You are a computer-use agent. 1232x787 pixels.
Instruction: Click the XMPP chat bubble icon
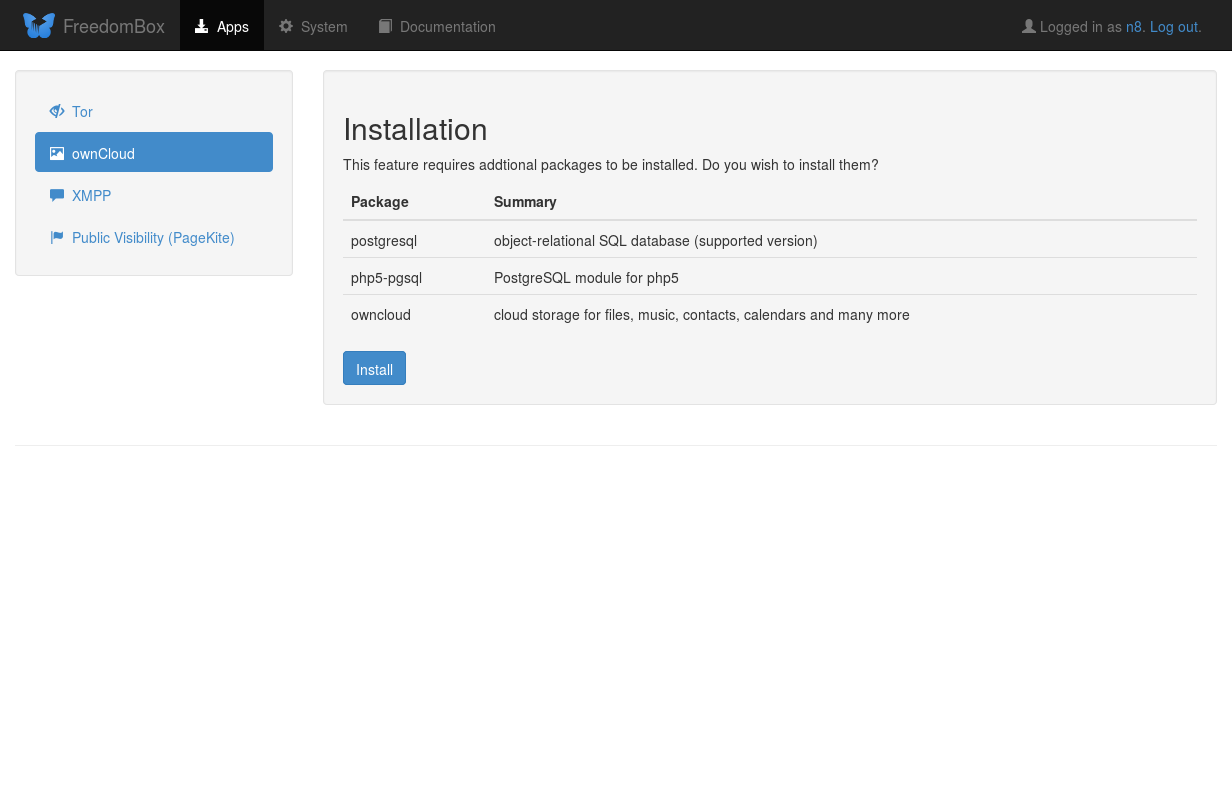point(57,196)
